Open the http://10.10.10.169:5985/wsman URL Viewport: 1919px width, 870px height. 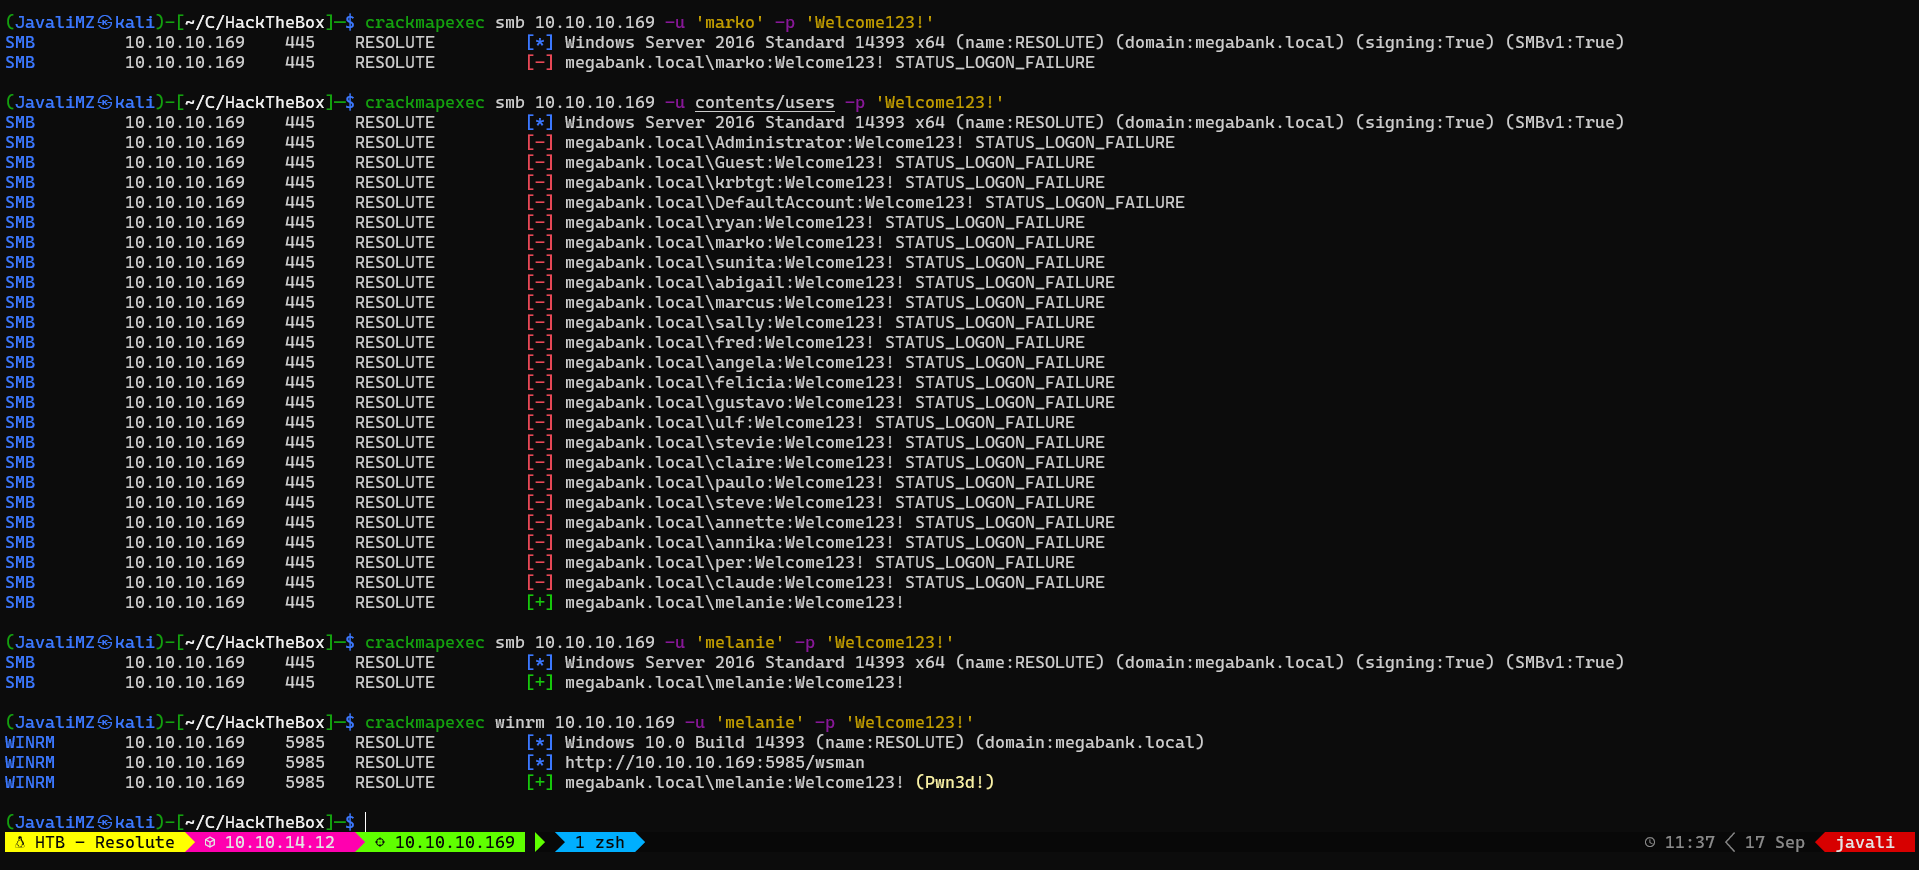[x=715, y=762]
